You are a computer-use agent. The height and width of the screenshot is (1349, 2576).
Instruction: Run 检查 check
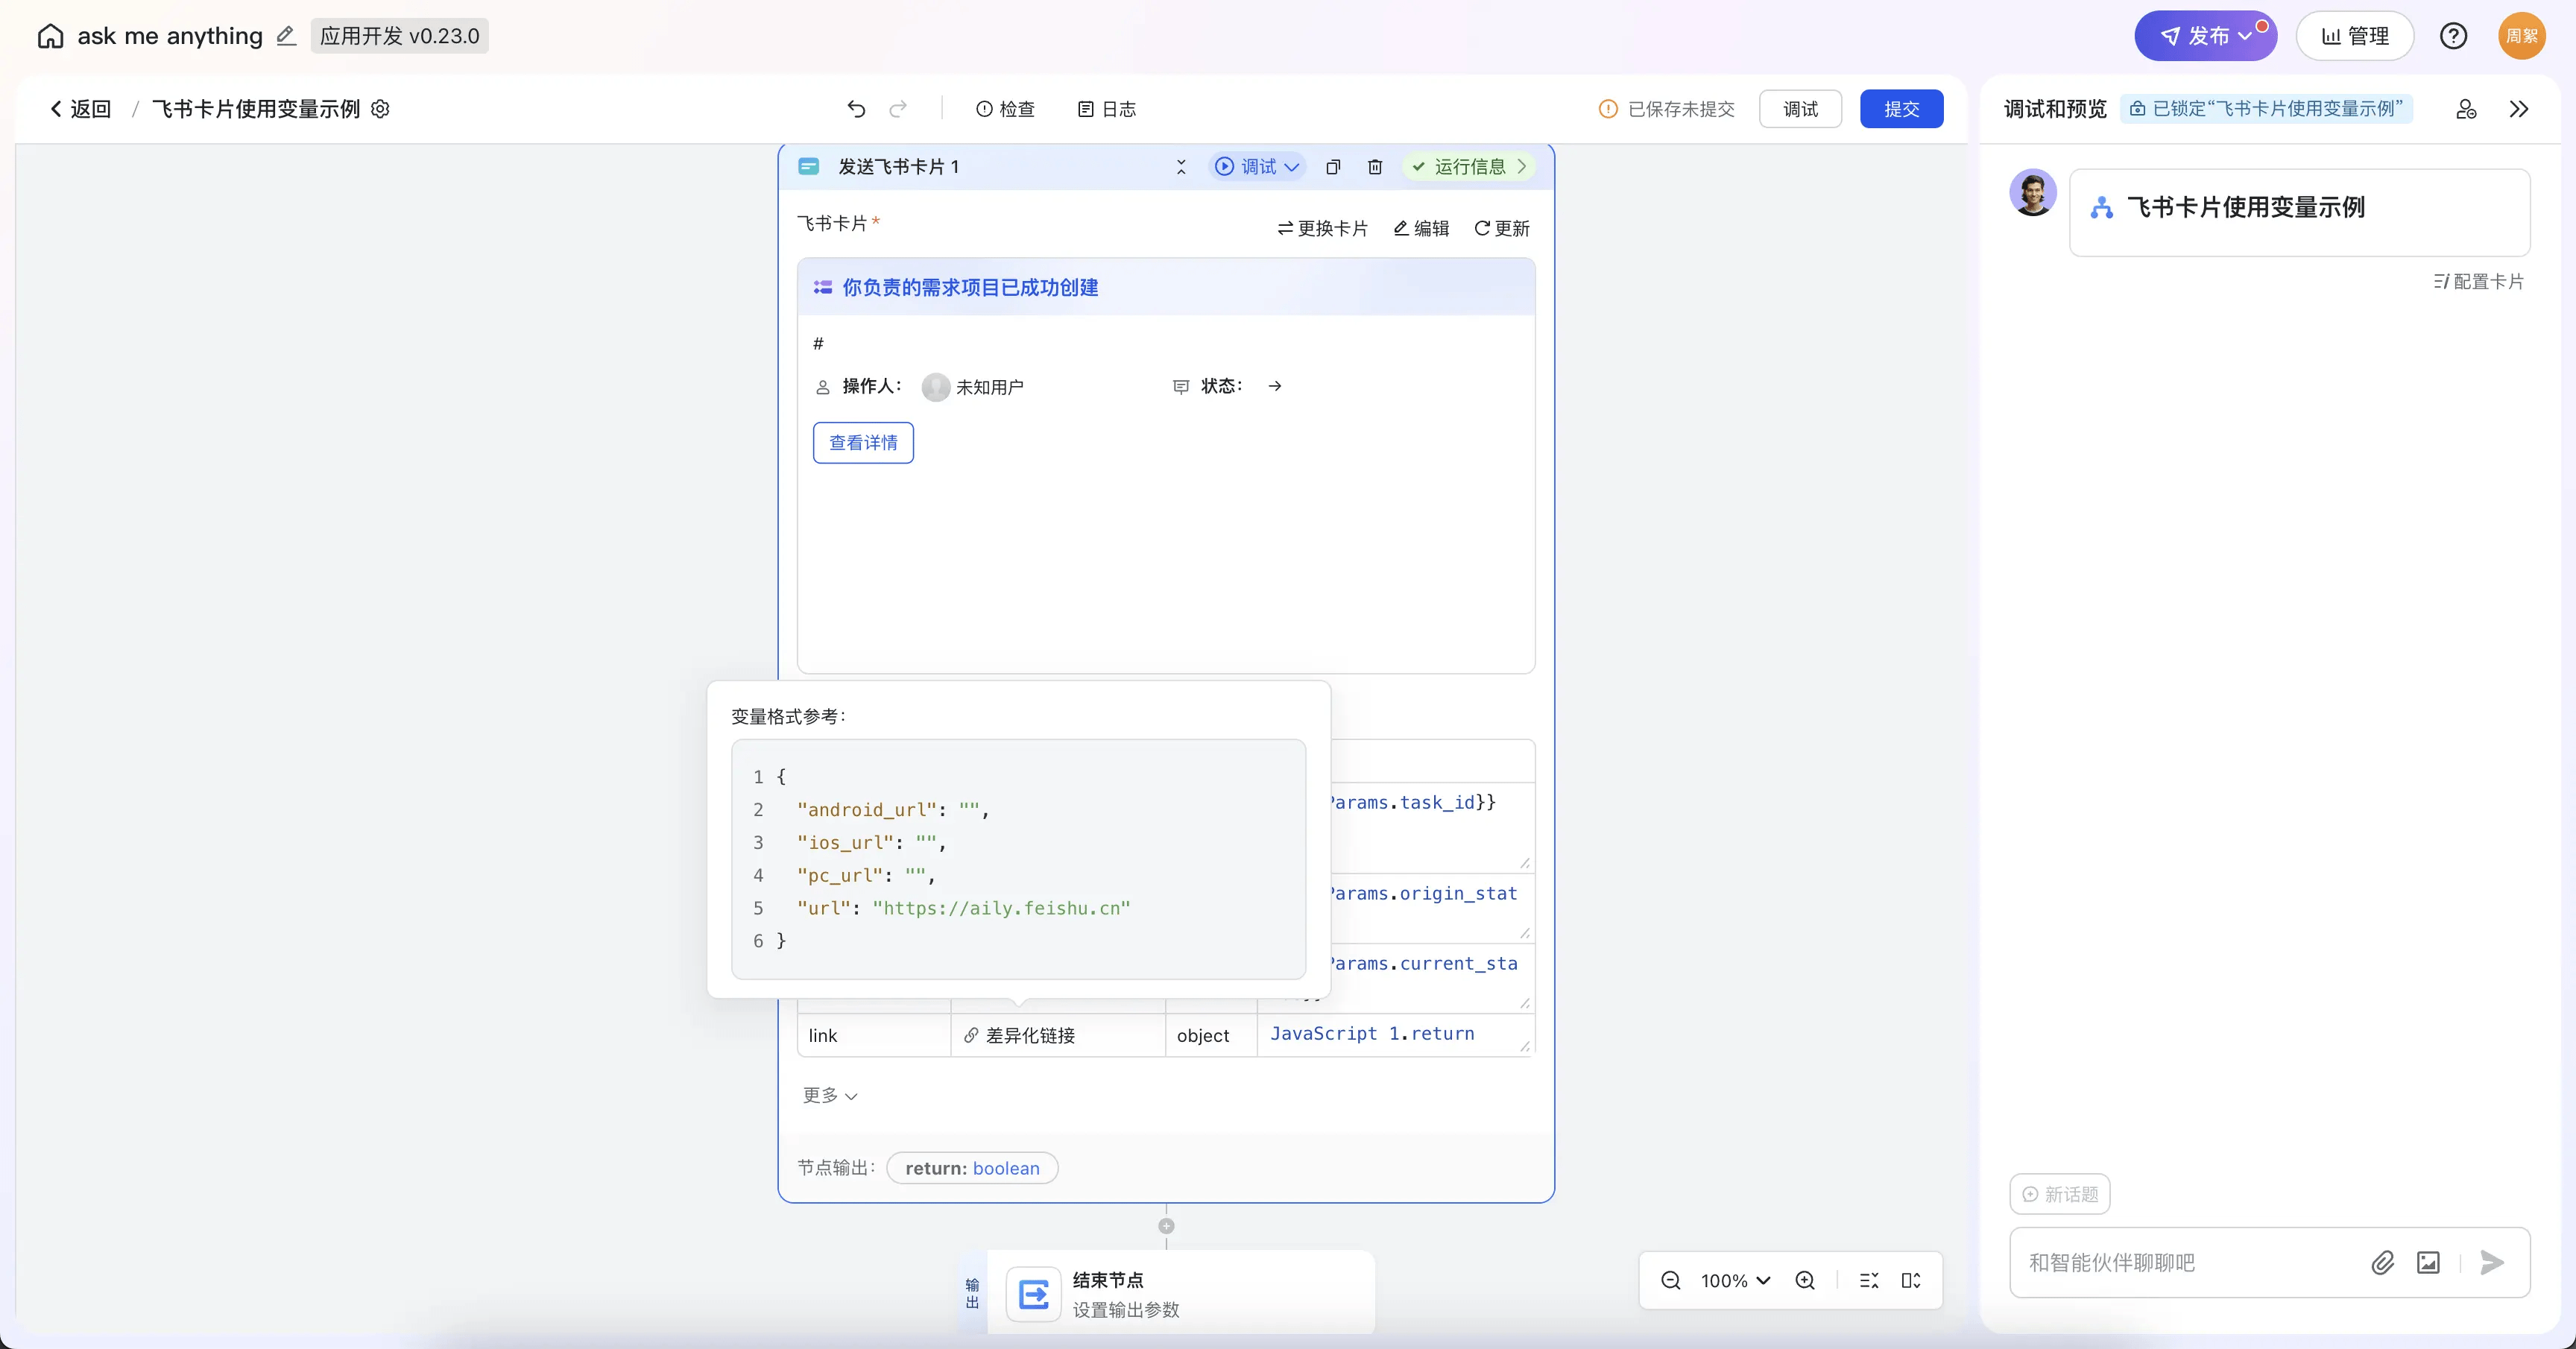[x=1005, y=109]
